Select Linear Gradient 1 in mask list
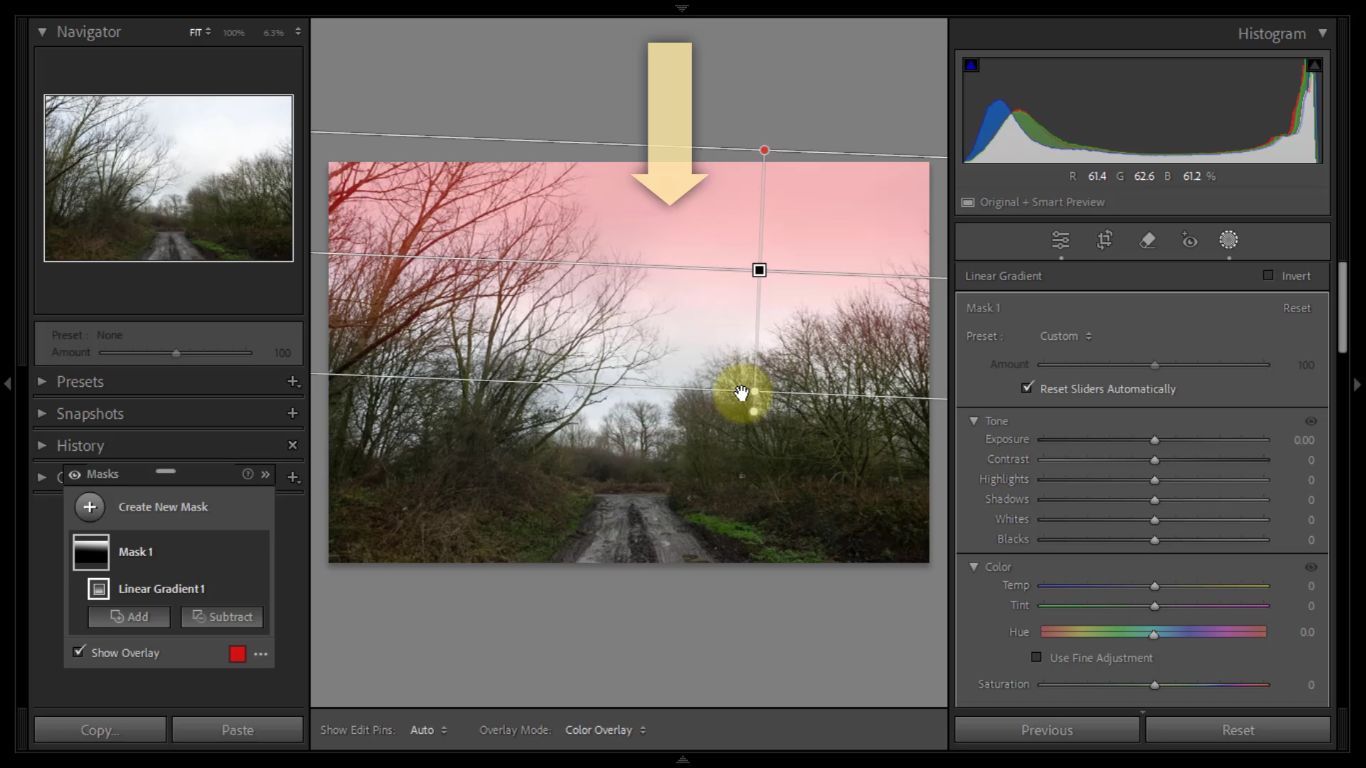The image size is (1366, 768). 161,589
